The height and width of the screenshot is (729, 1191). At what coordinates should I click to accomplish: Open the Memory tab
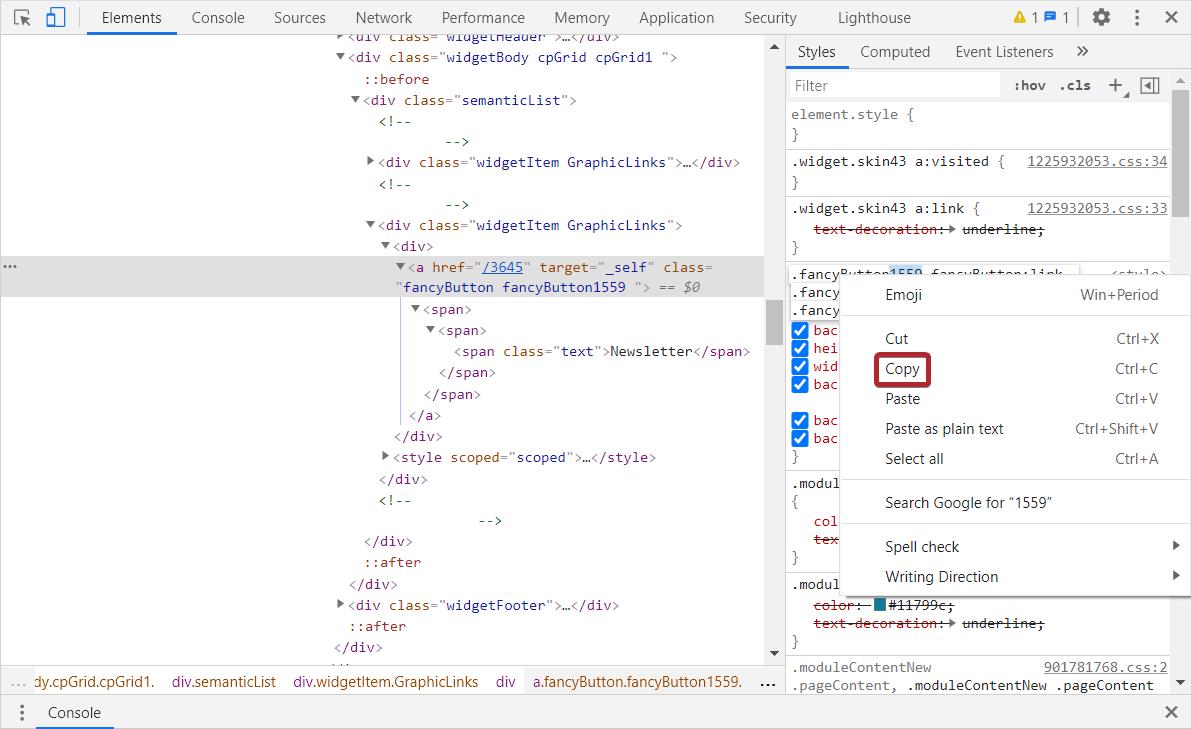(x=582, y=17)
